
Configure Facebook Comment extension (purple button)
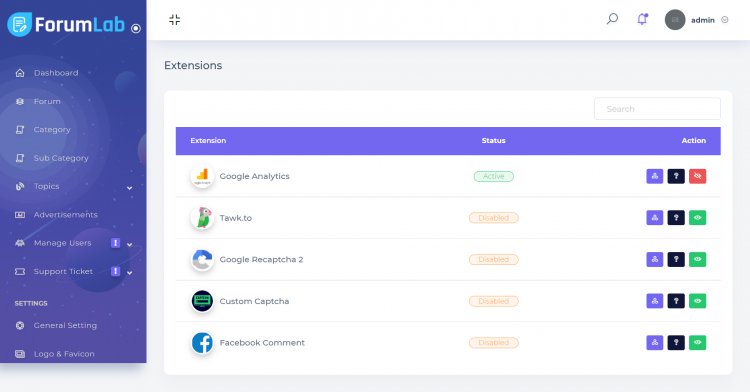654,342
